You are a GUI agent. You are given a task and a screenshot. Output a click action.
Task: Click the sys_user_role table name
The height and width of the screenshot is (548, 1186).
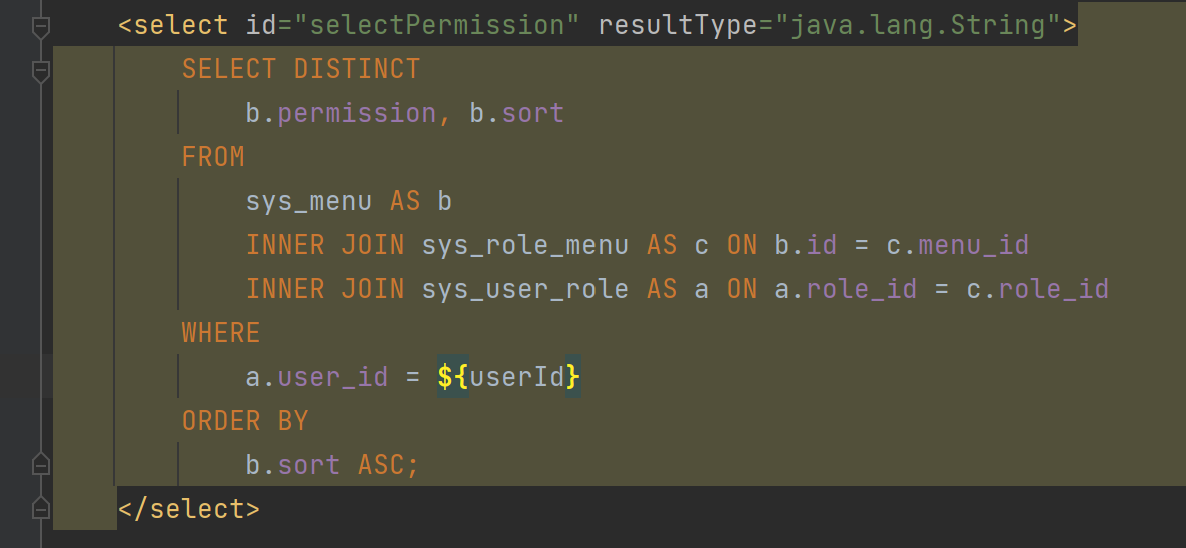[525, 289]
